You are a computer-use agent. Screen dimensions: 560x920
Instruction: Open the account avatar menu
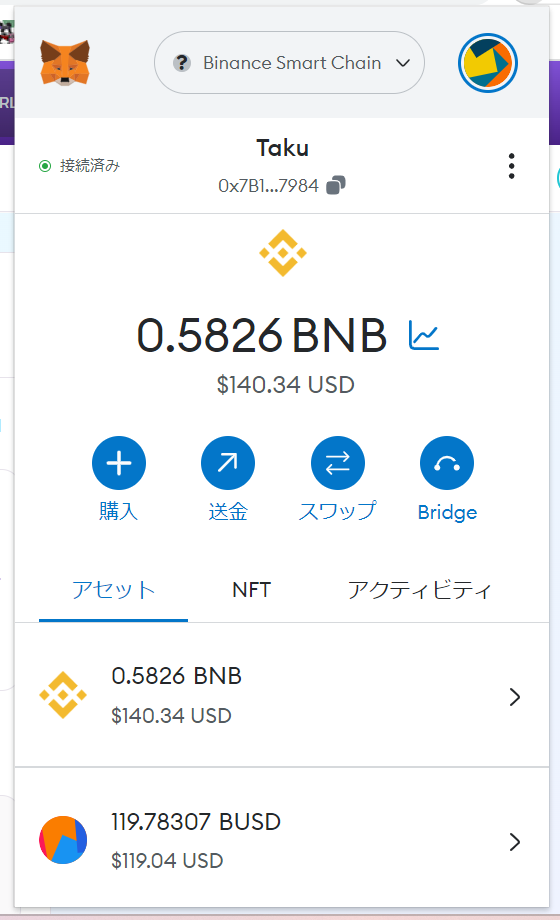tap(488, 63)
